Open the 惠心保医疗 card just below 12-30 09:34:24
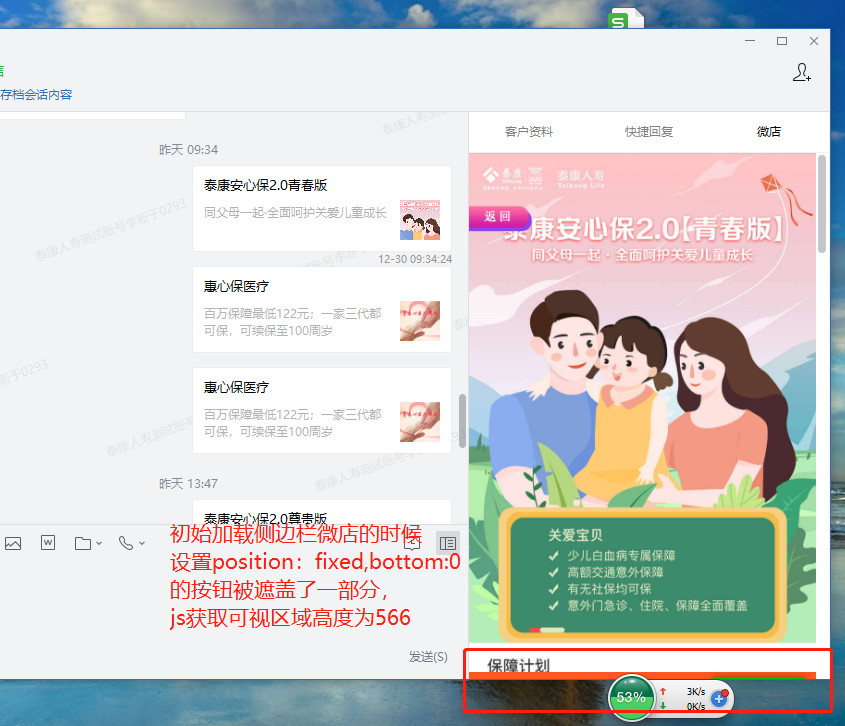Screen dimensions: 845x726 coord(322,309)
